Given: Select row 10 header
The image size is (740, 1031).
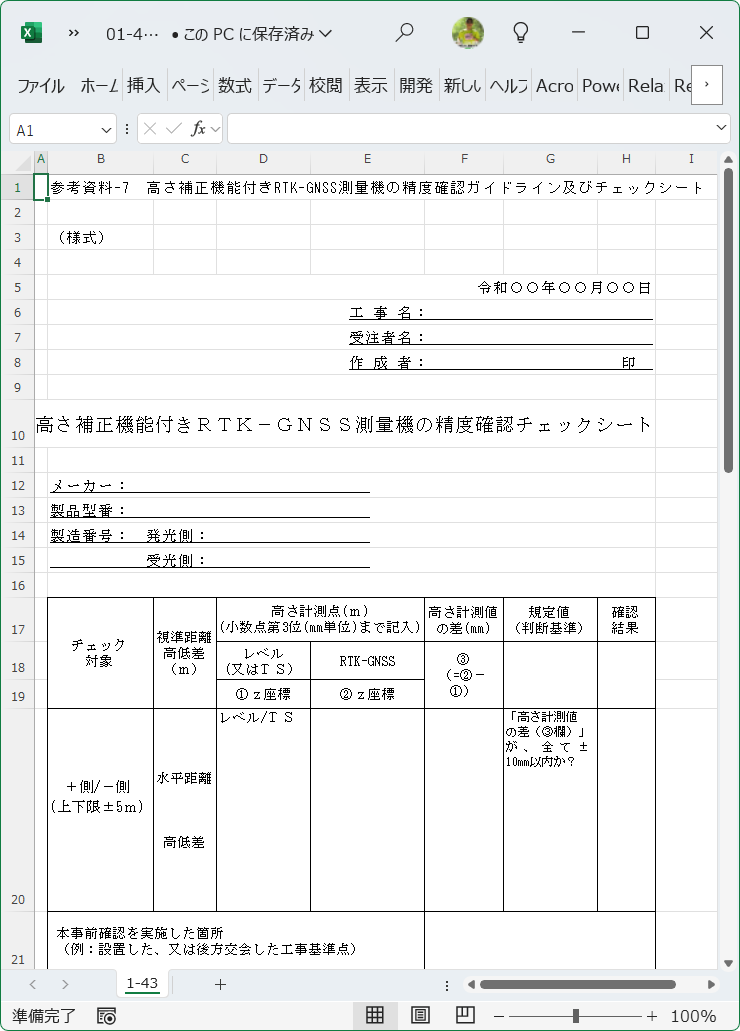Looking at the screenshot, I should [x=18, y=424].
